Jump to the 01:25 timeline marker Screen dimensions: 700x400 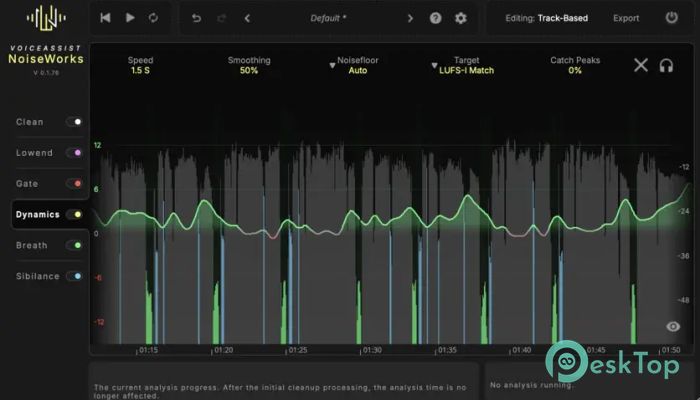(x=297, y=350)
